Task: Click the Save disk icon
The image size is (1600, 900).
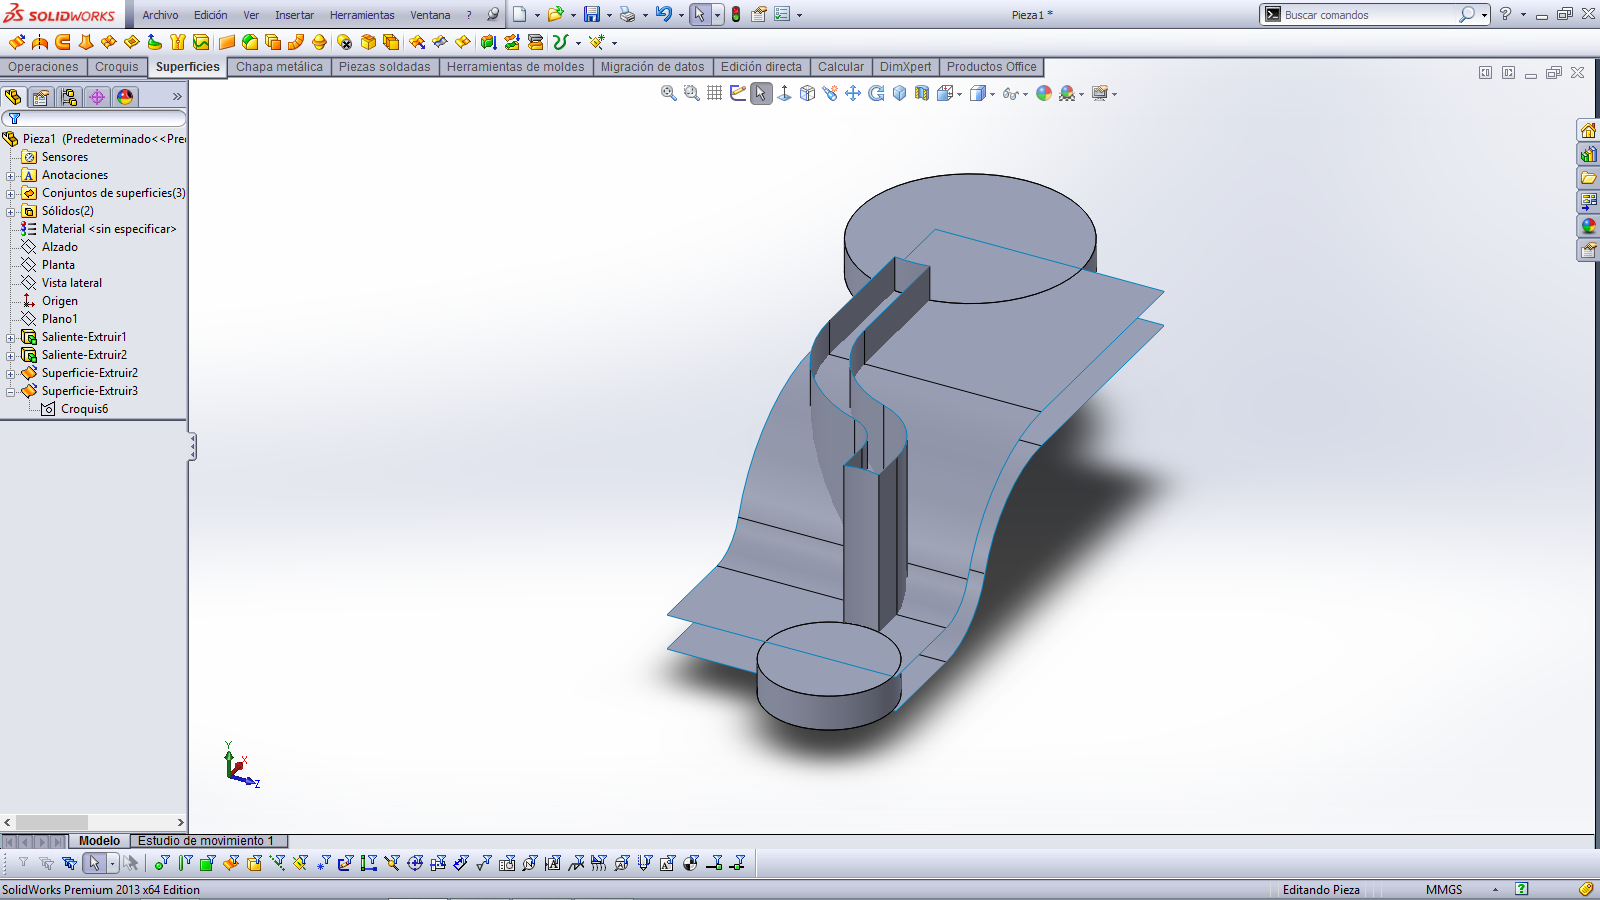Action: [592, 14]
